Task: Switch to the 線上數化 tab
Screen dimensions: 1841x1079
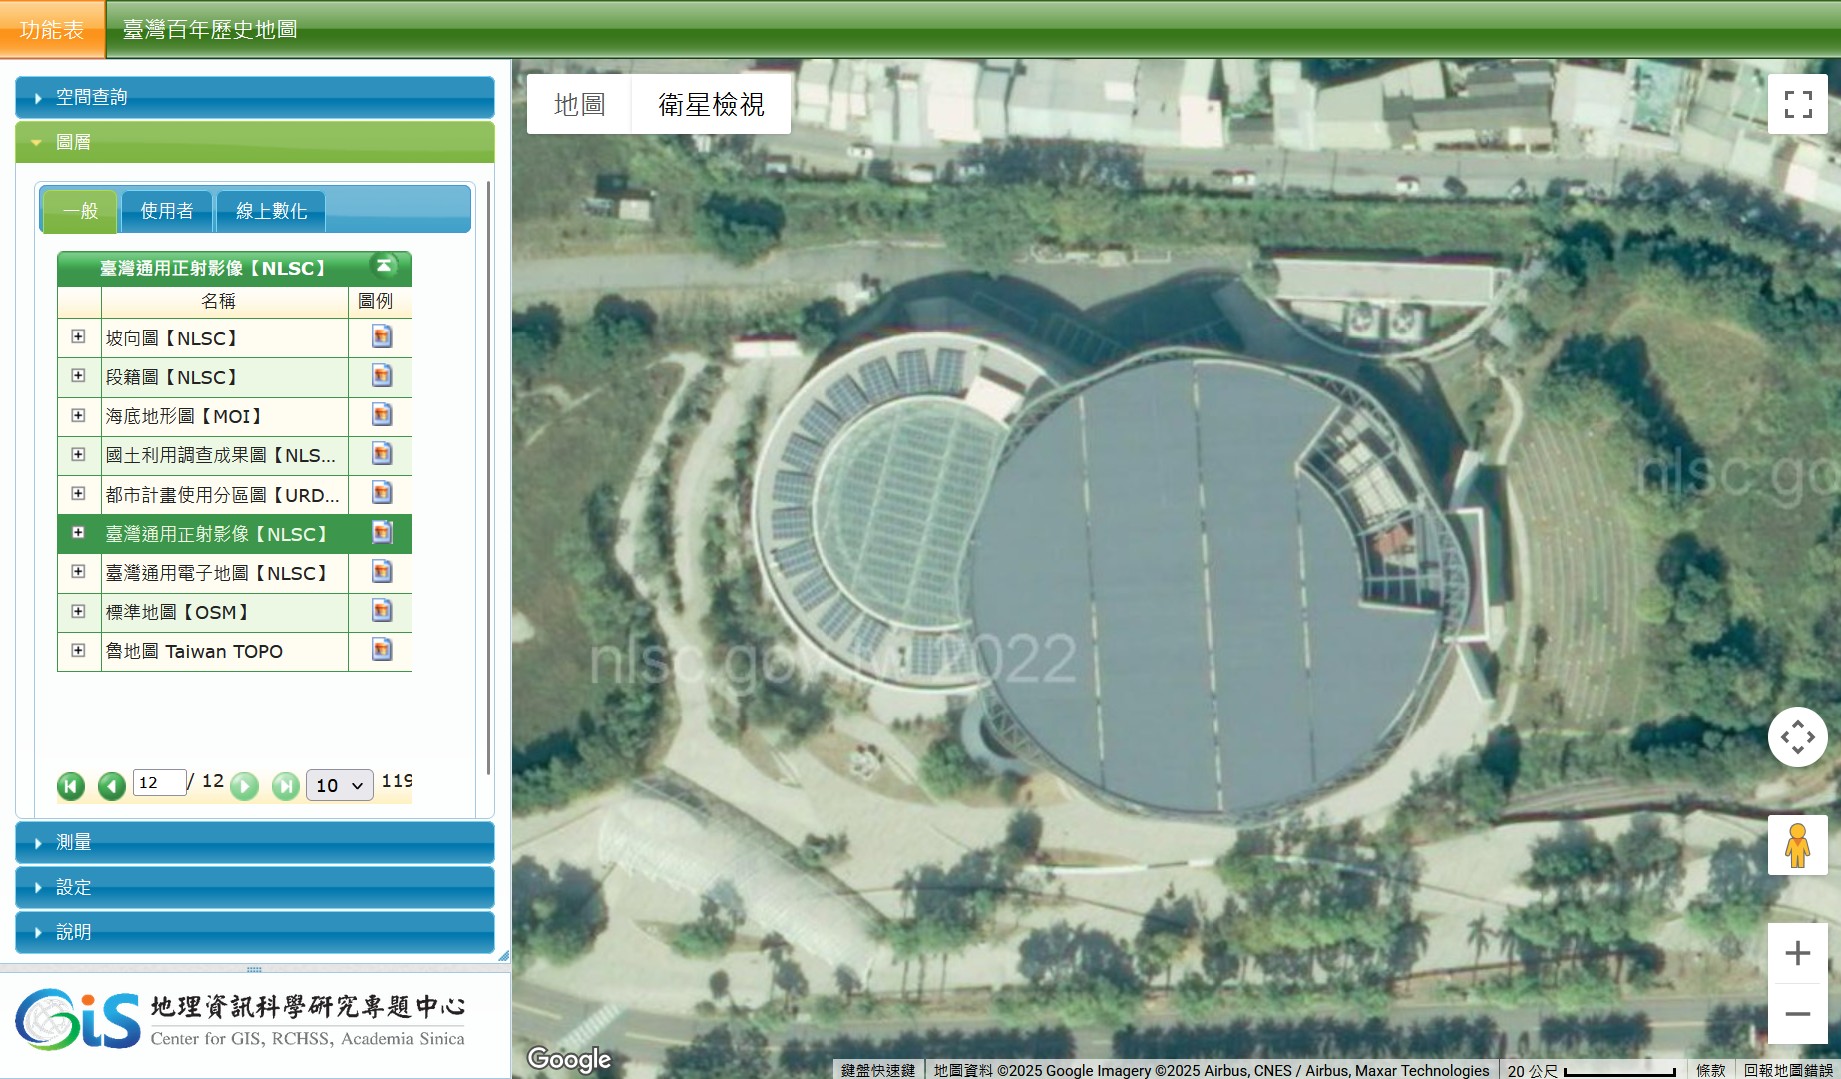Action: click(271, 211)
